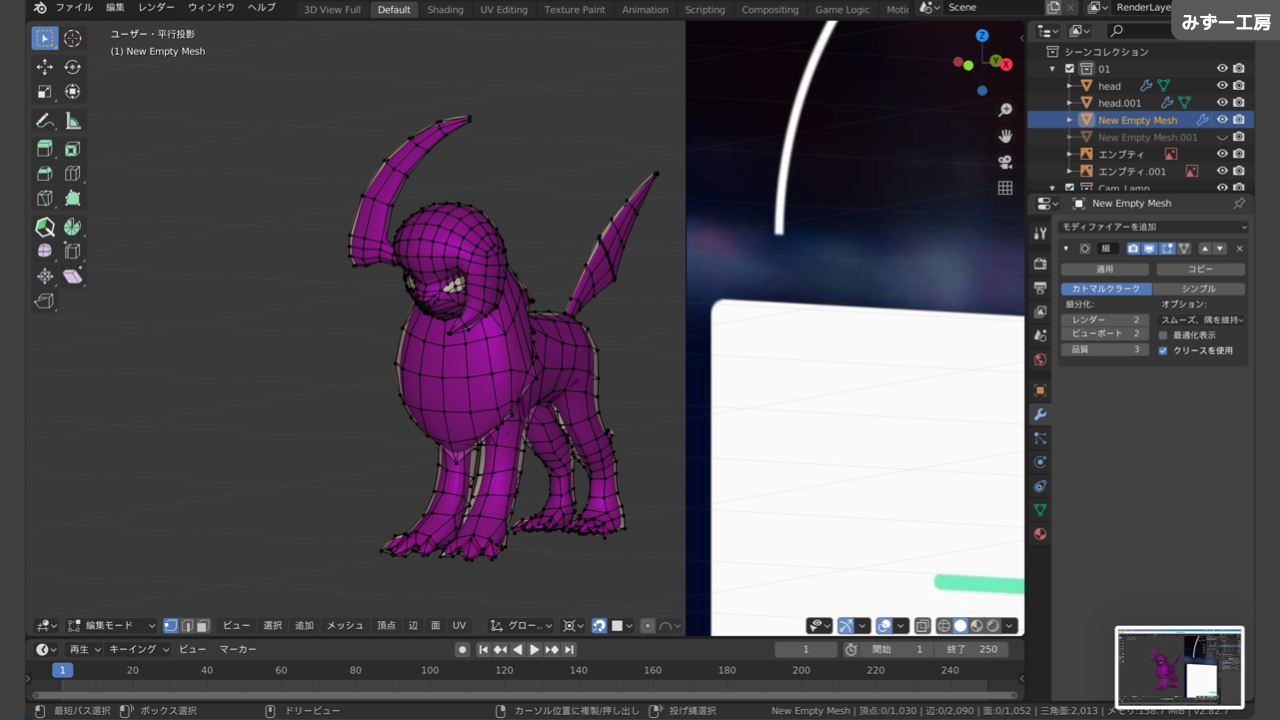Open the ファイル menu

pos(74,8)
